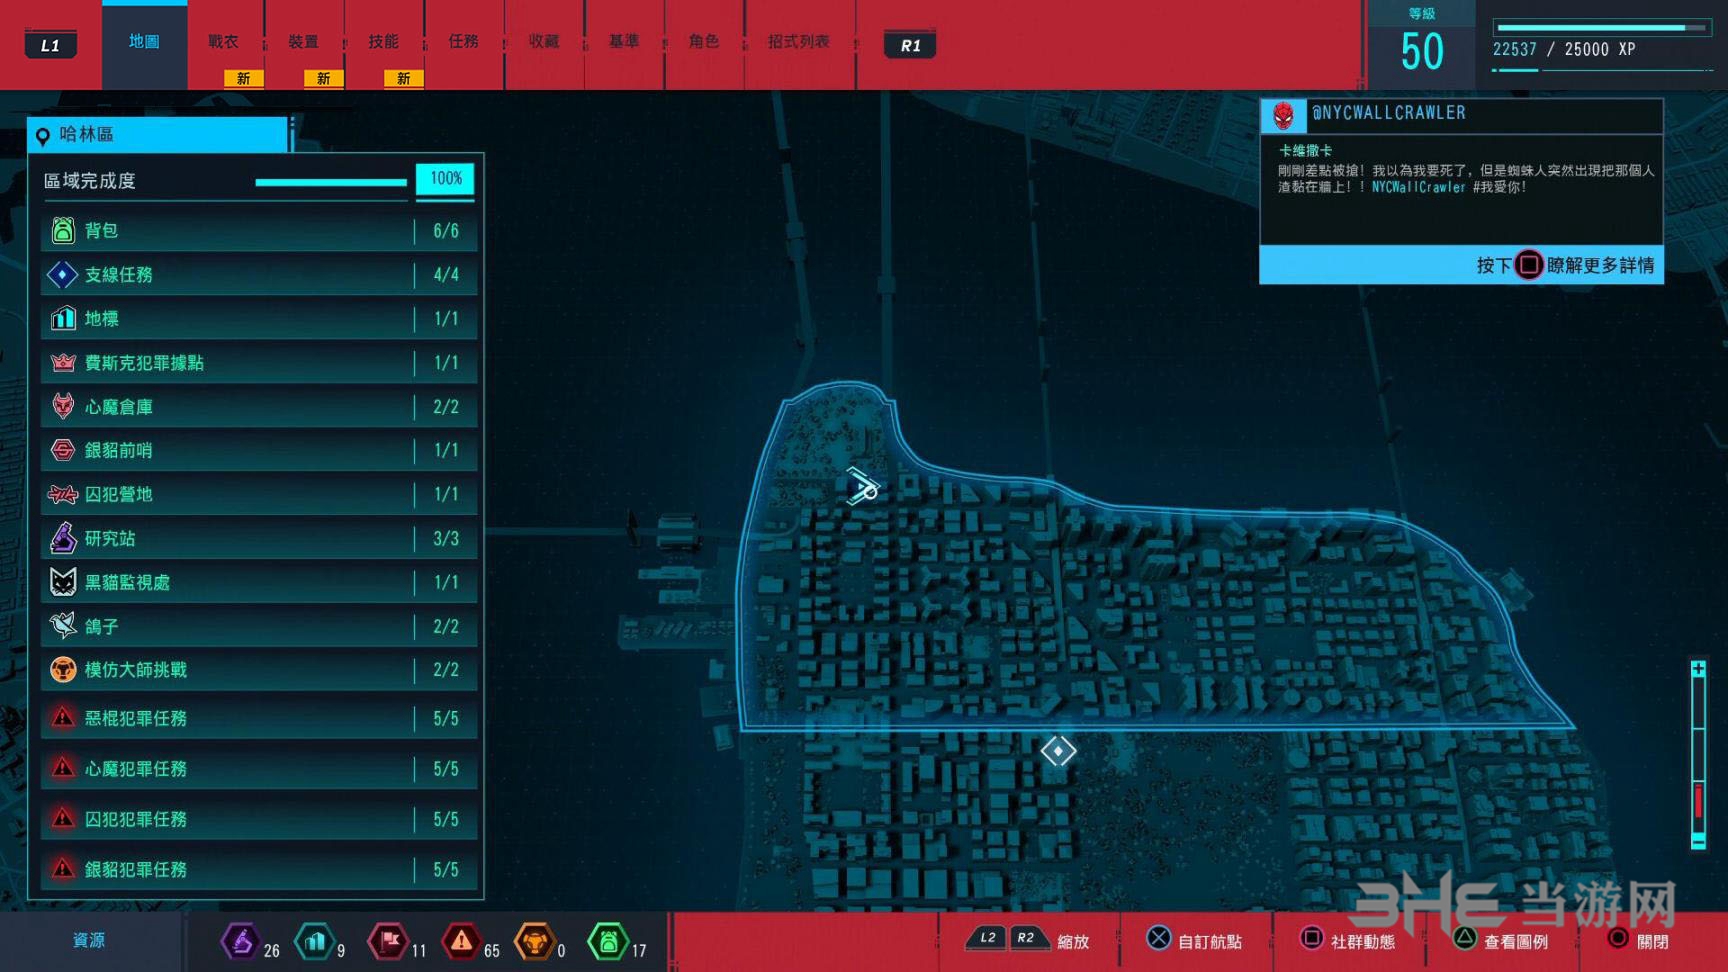Click the level 50 indicator
This screenshot has height=972, width=1728.
tap(1422, 52)
